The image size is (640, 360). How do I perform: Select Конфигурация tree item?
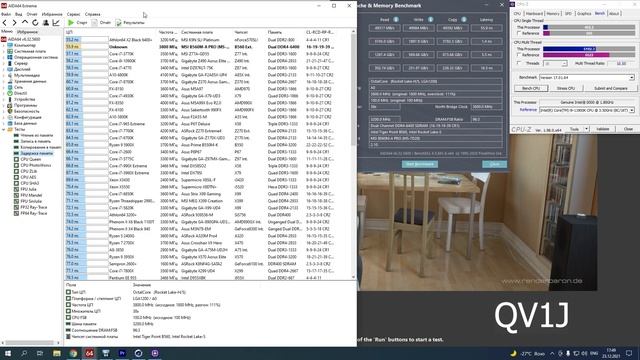click(28, 117)
